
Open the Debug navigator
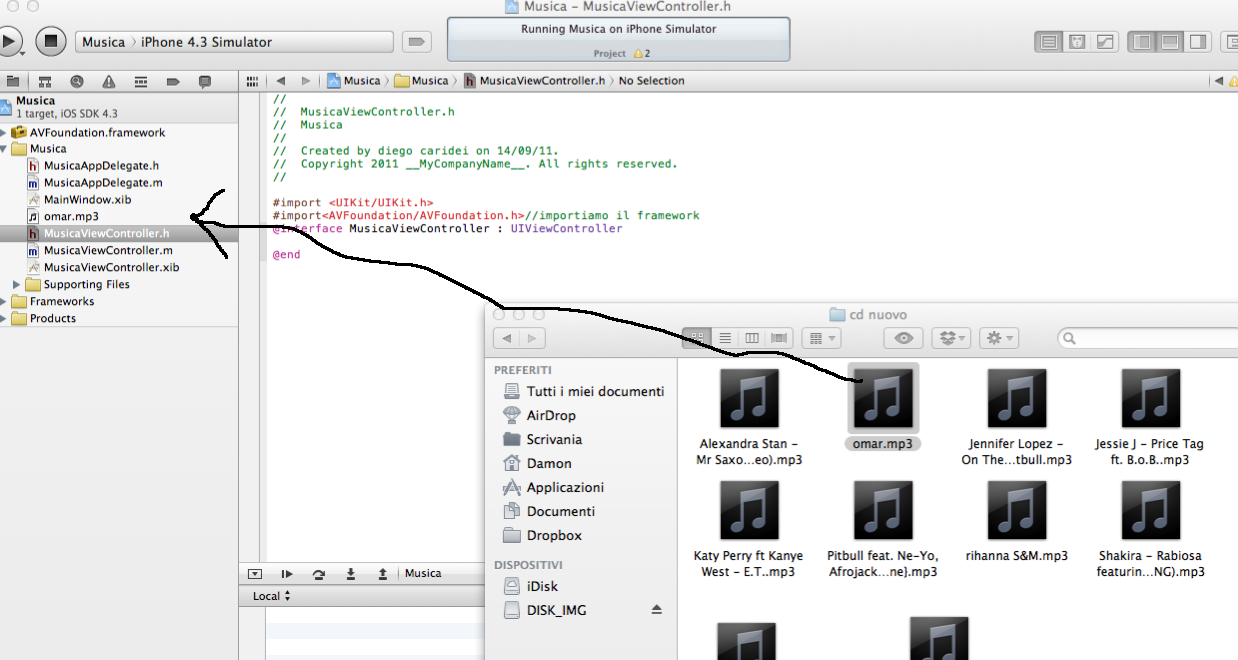(x=141, y=81)
